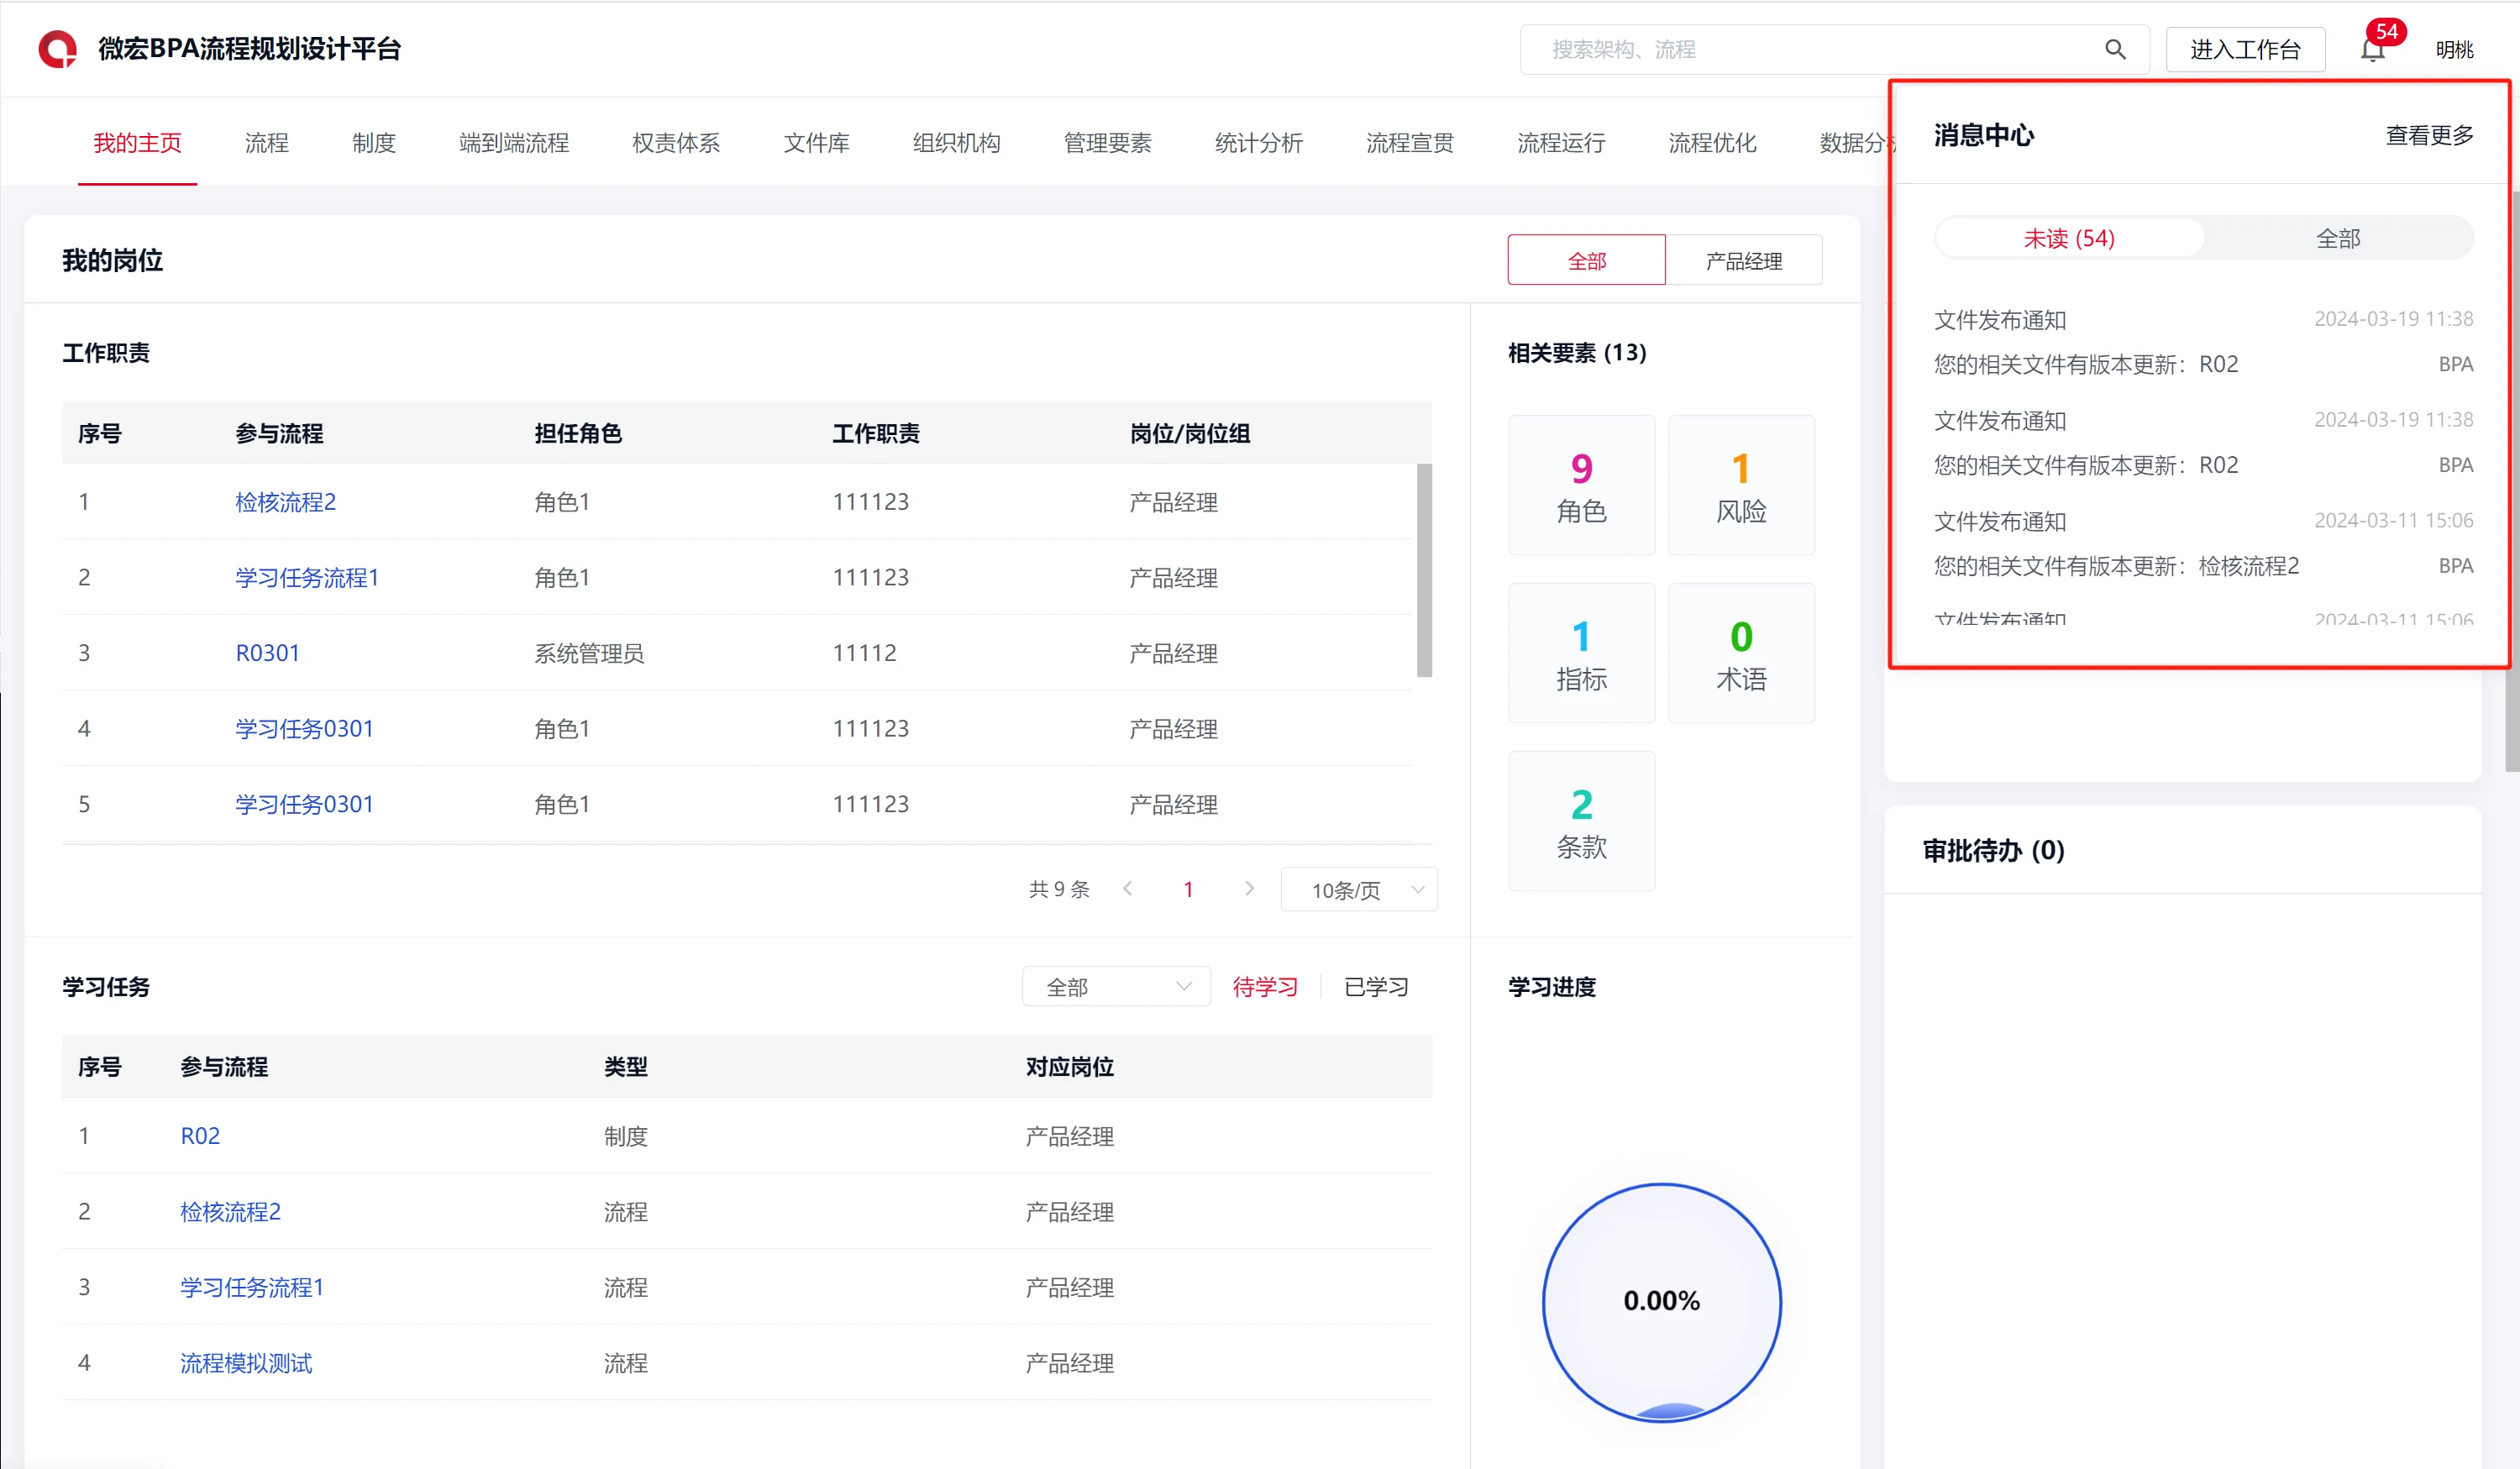The width and height of the screenshot is (2520, 1469).
Task: Open the 组织机构 navigation tab
Action: [x=956, y=143]
